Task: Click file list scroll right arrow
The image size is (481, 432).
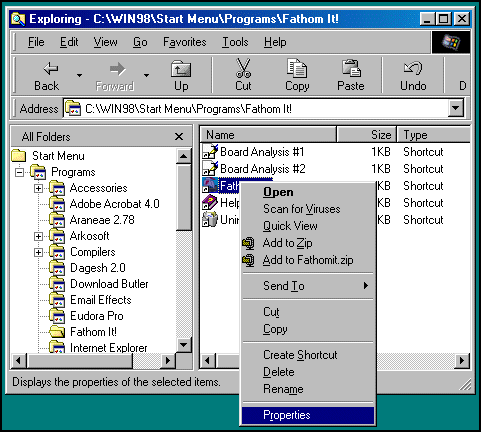Action: pyautogui.click(x=462, y=360)
